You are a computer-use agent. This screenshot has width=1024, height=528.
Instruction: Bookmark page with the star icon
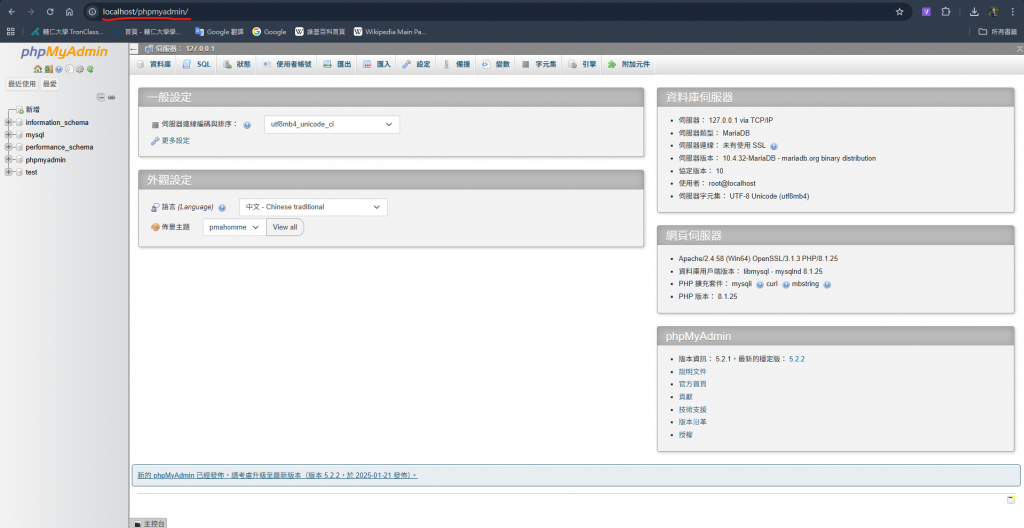click(x=899, y=12)
